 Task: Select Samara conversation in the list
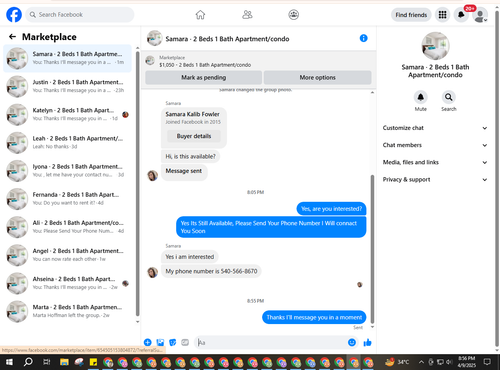[x=68, y=58]
